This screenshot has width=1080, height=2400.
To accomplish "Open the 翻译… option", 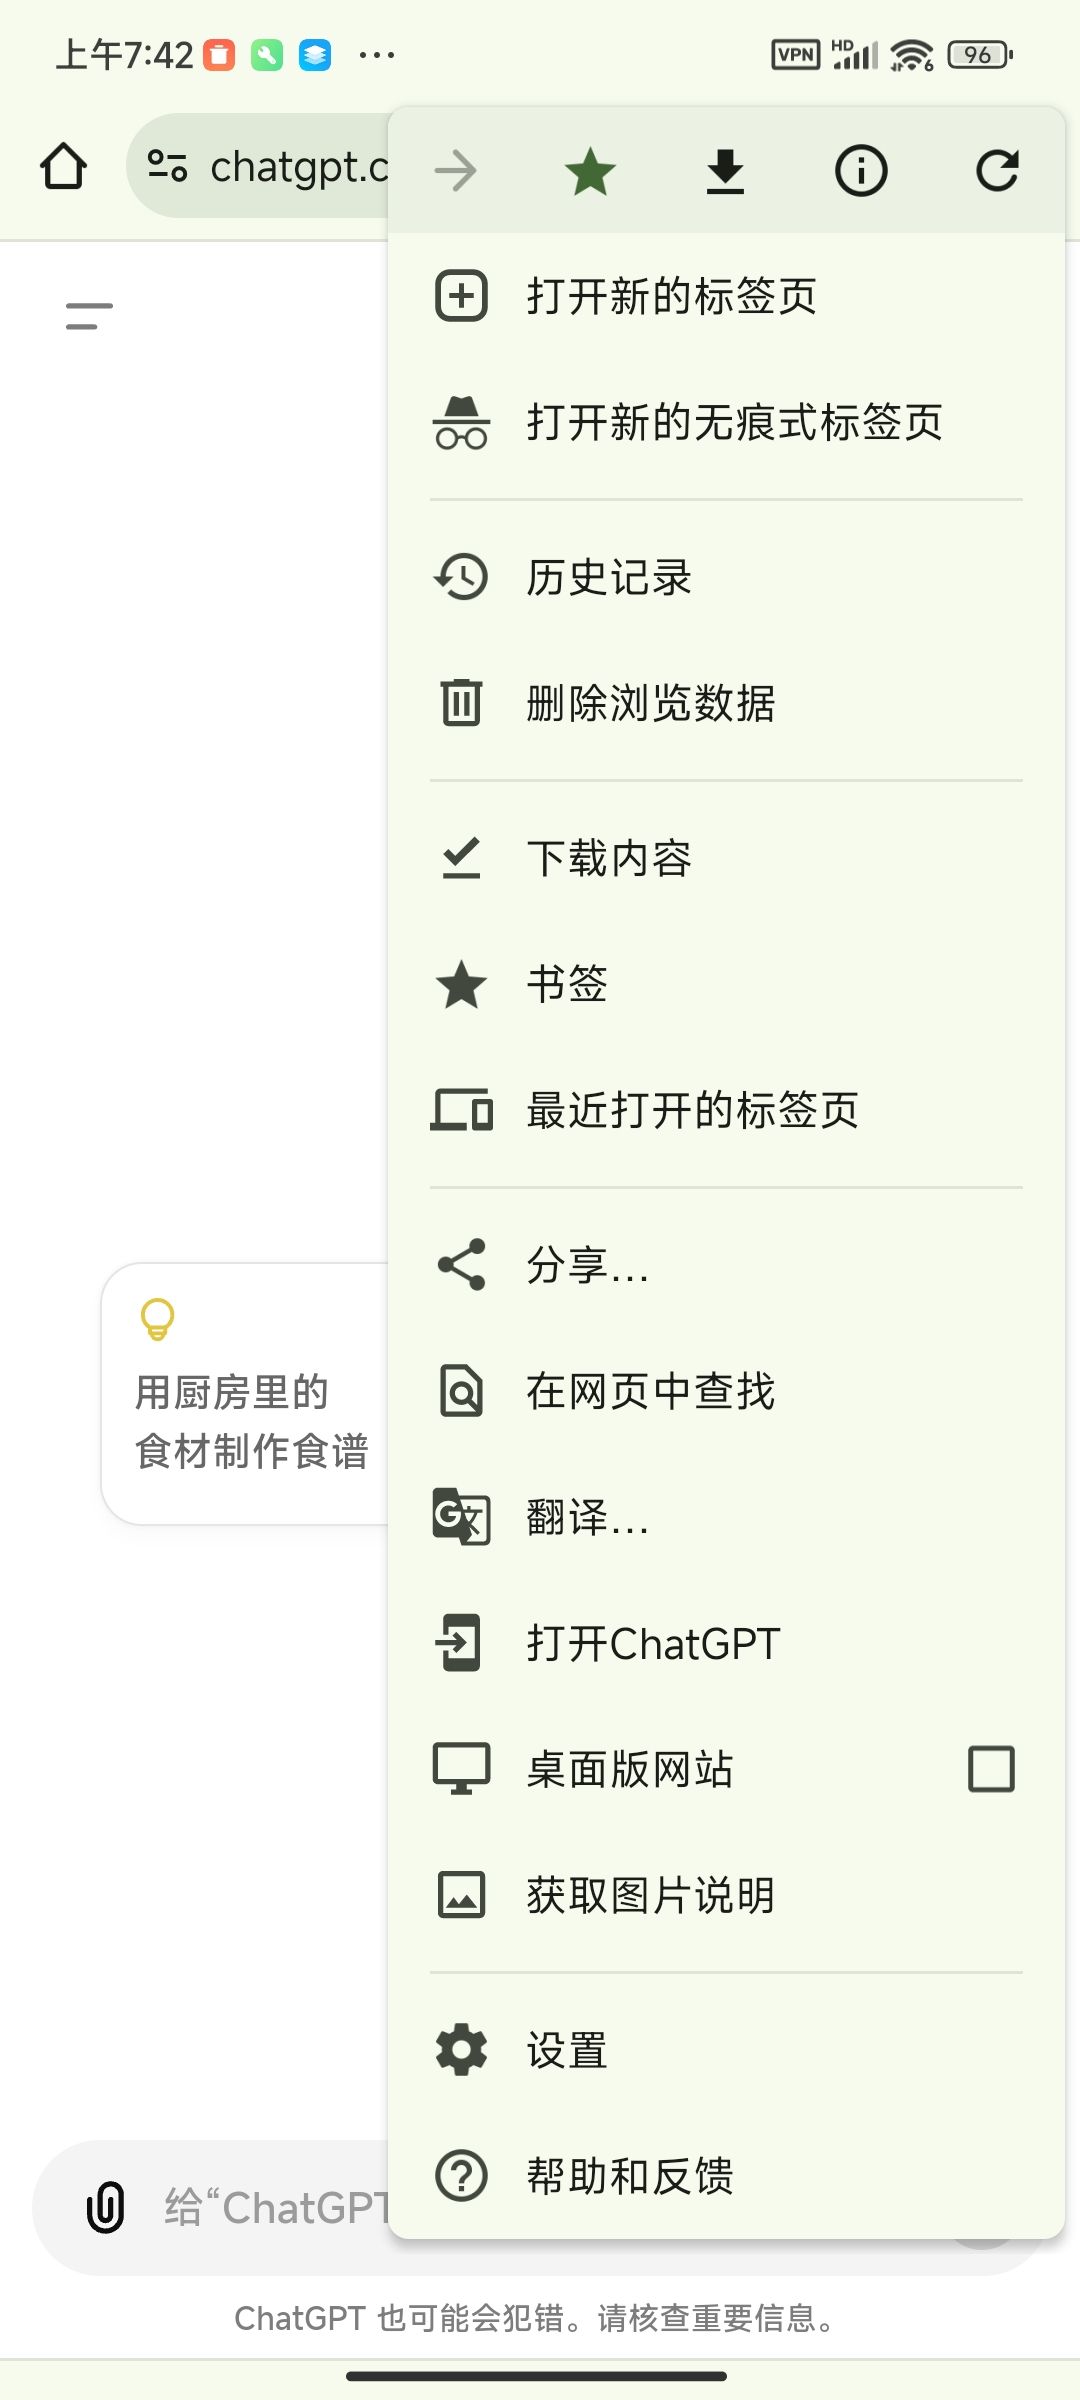I will click(x=588, y=1517).
